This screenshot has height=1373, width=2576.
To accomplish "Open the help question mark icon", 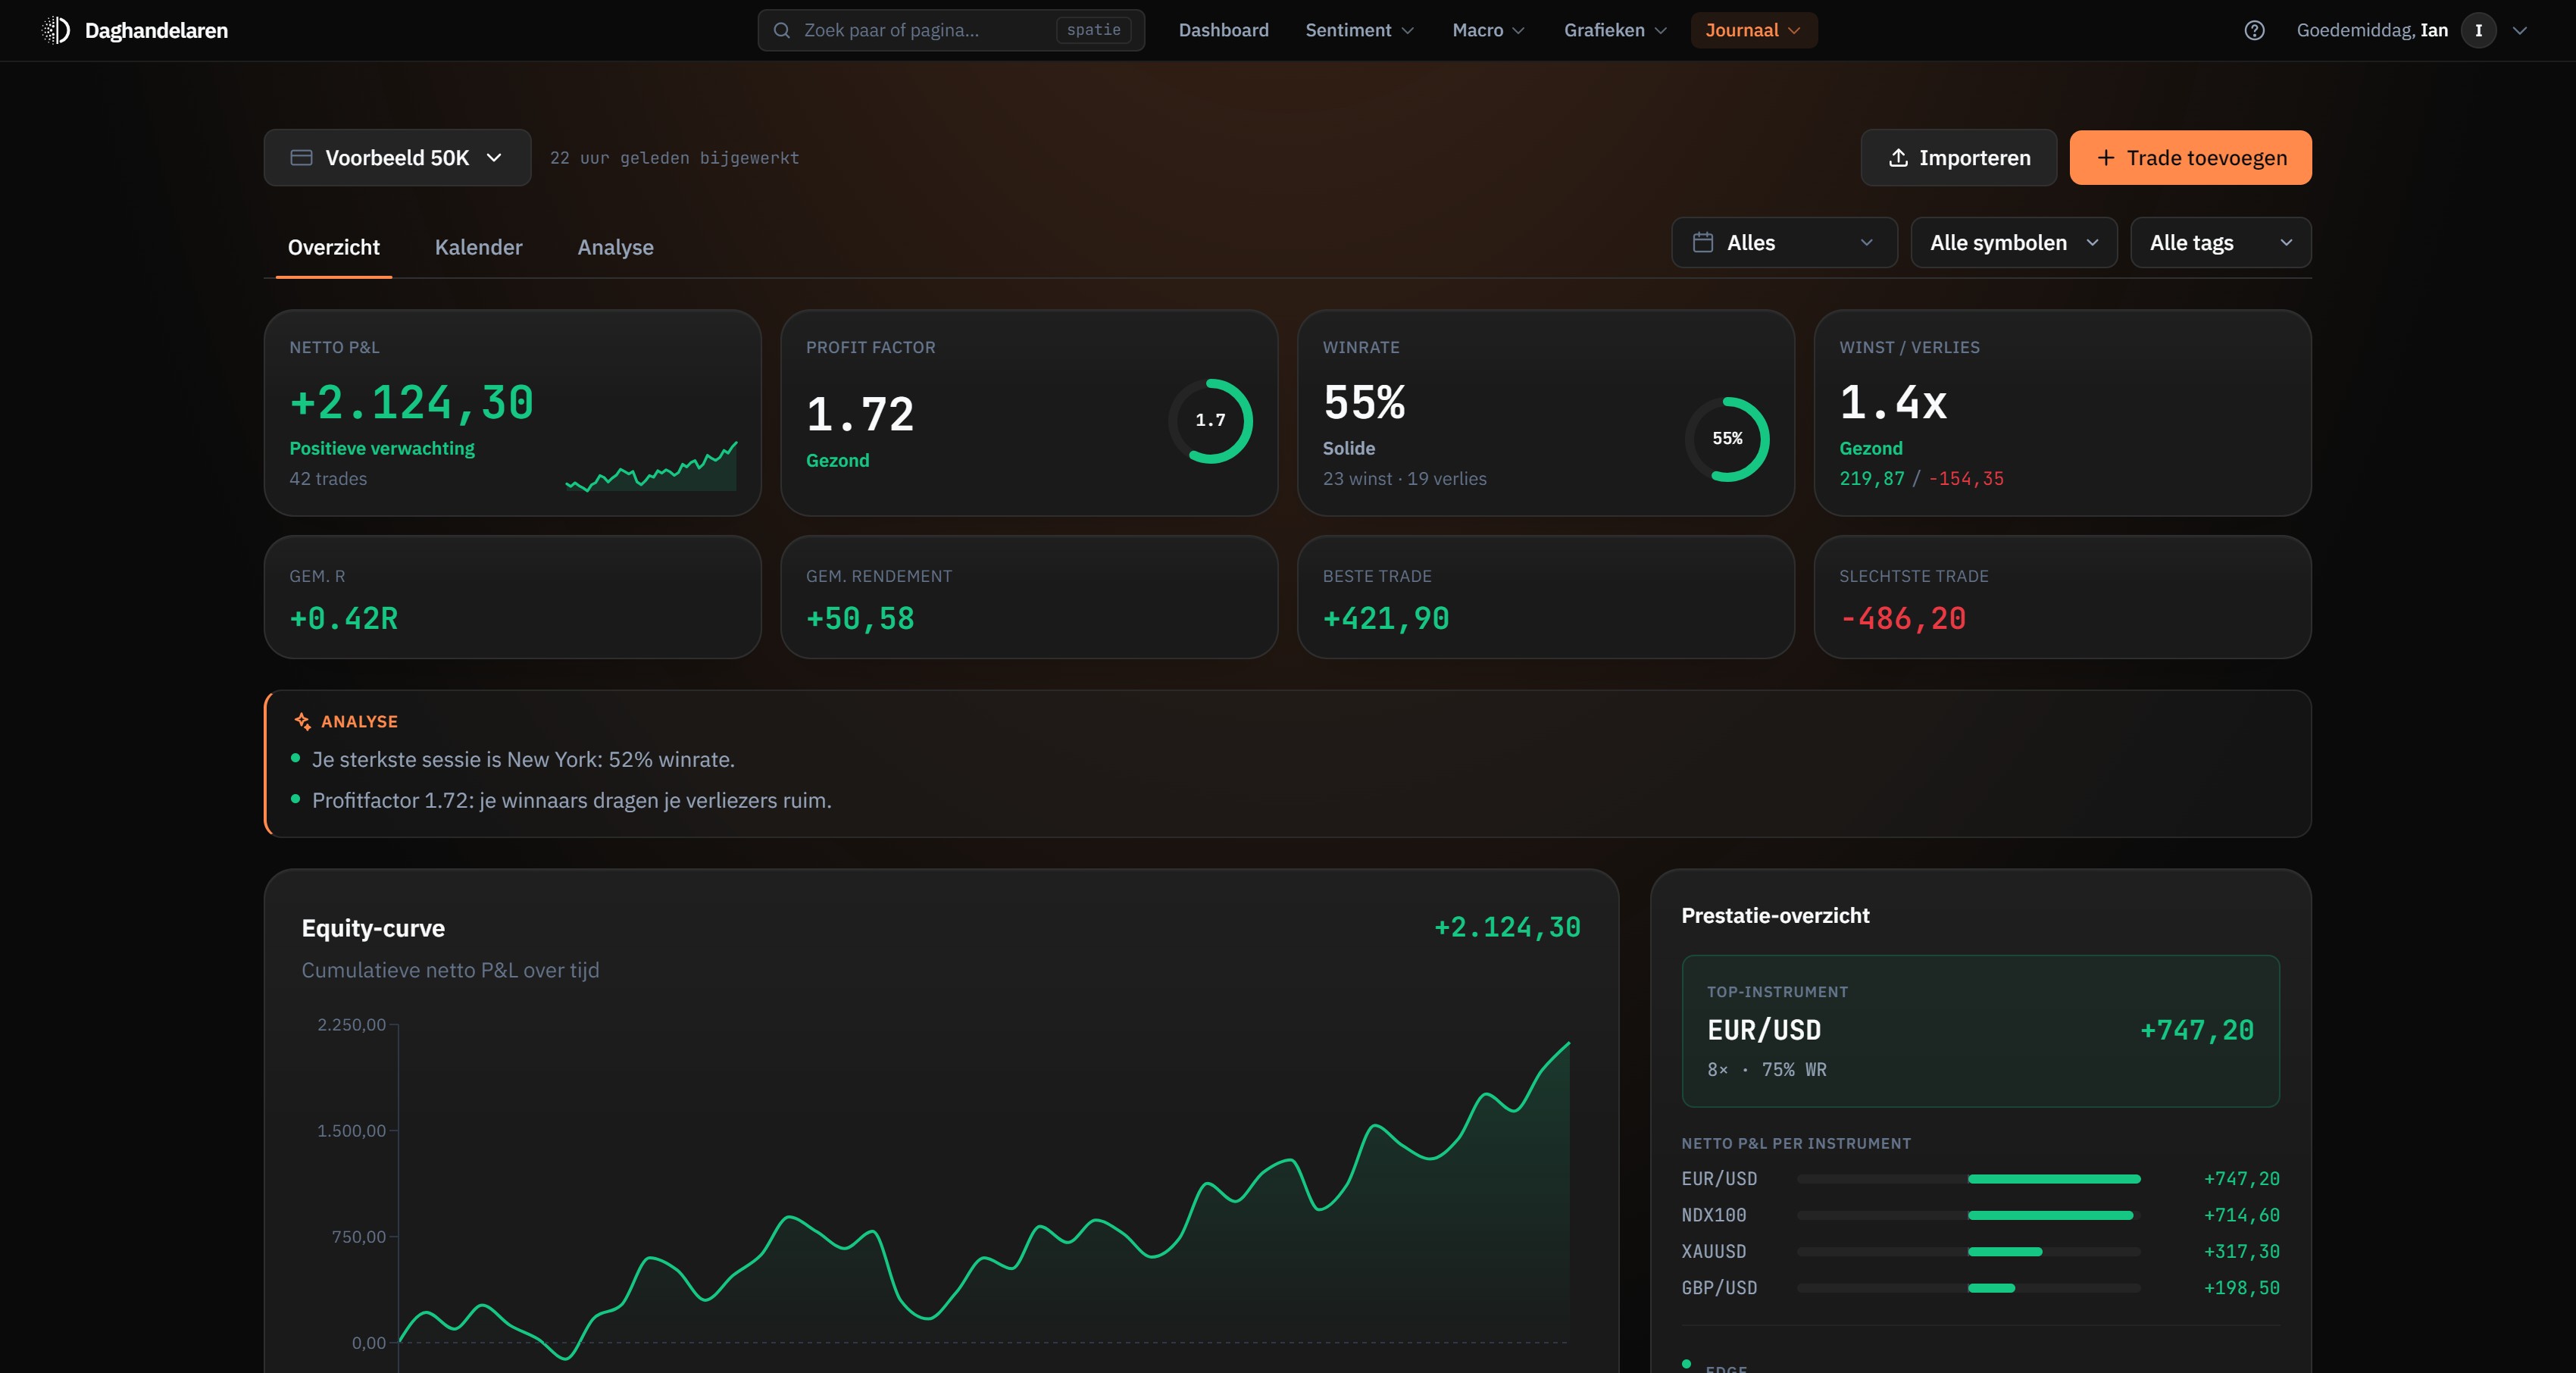I will click(x=2254, y=30).
